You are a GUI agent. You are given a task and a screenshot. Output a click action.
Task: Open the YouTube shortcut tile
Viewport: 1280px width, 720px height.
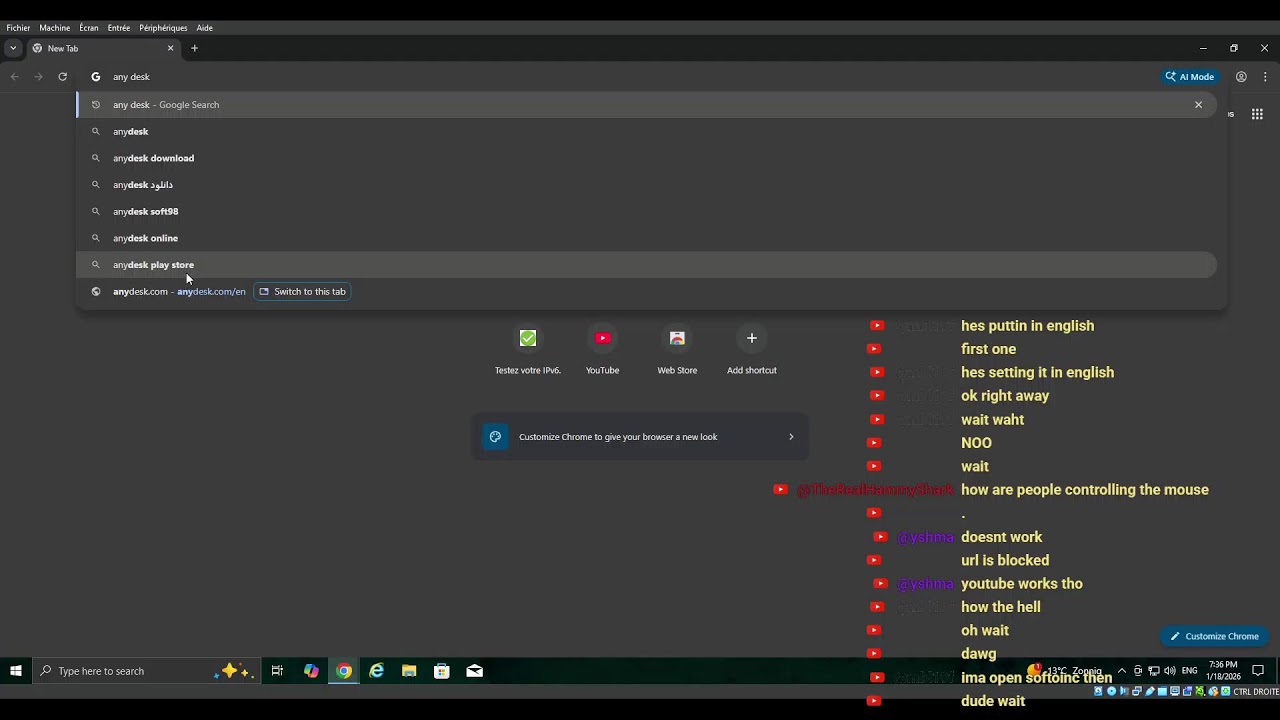602,350
